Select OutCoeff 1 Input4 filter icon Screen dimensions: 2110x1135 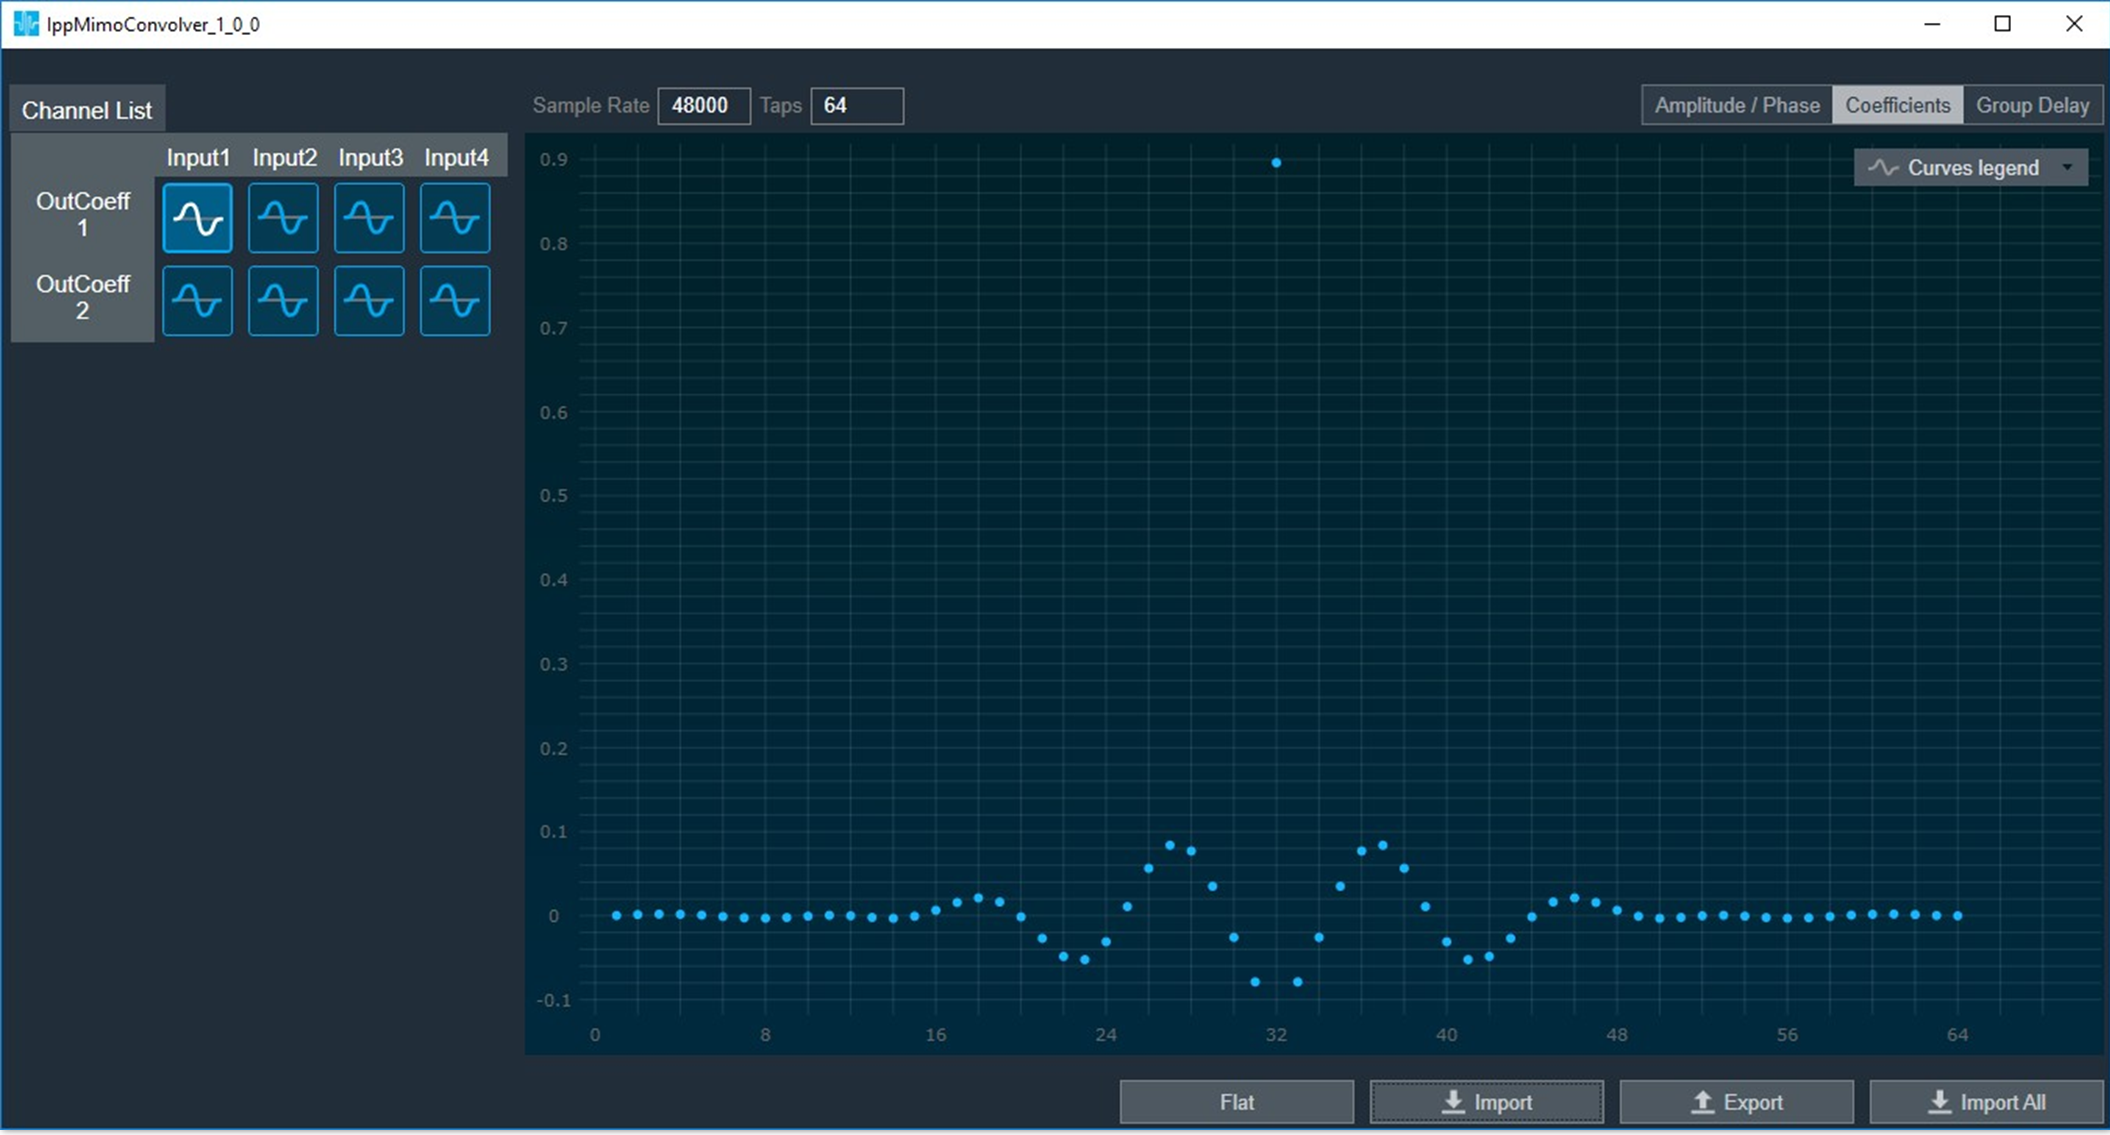click(455, 218)
